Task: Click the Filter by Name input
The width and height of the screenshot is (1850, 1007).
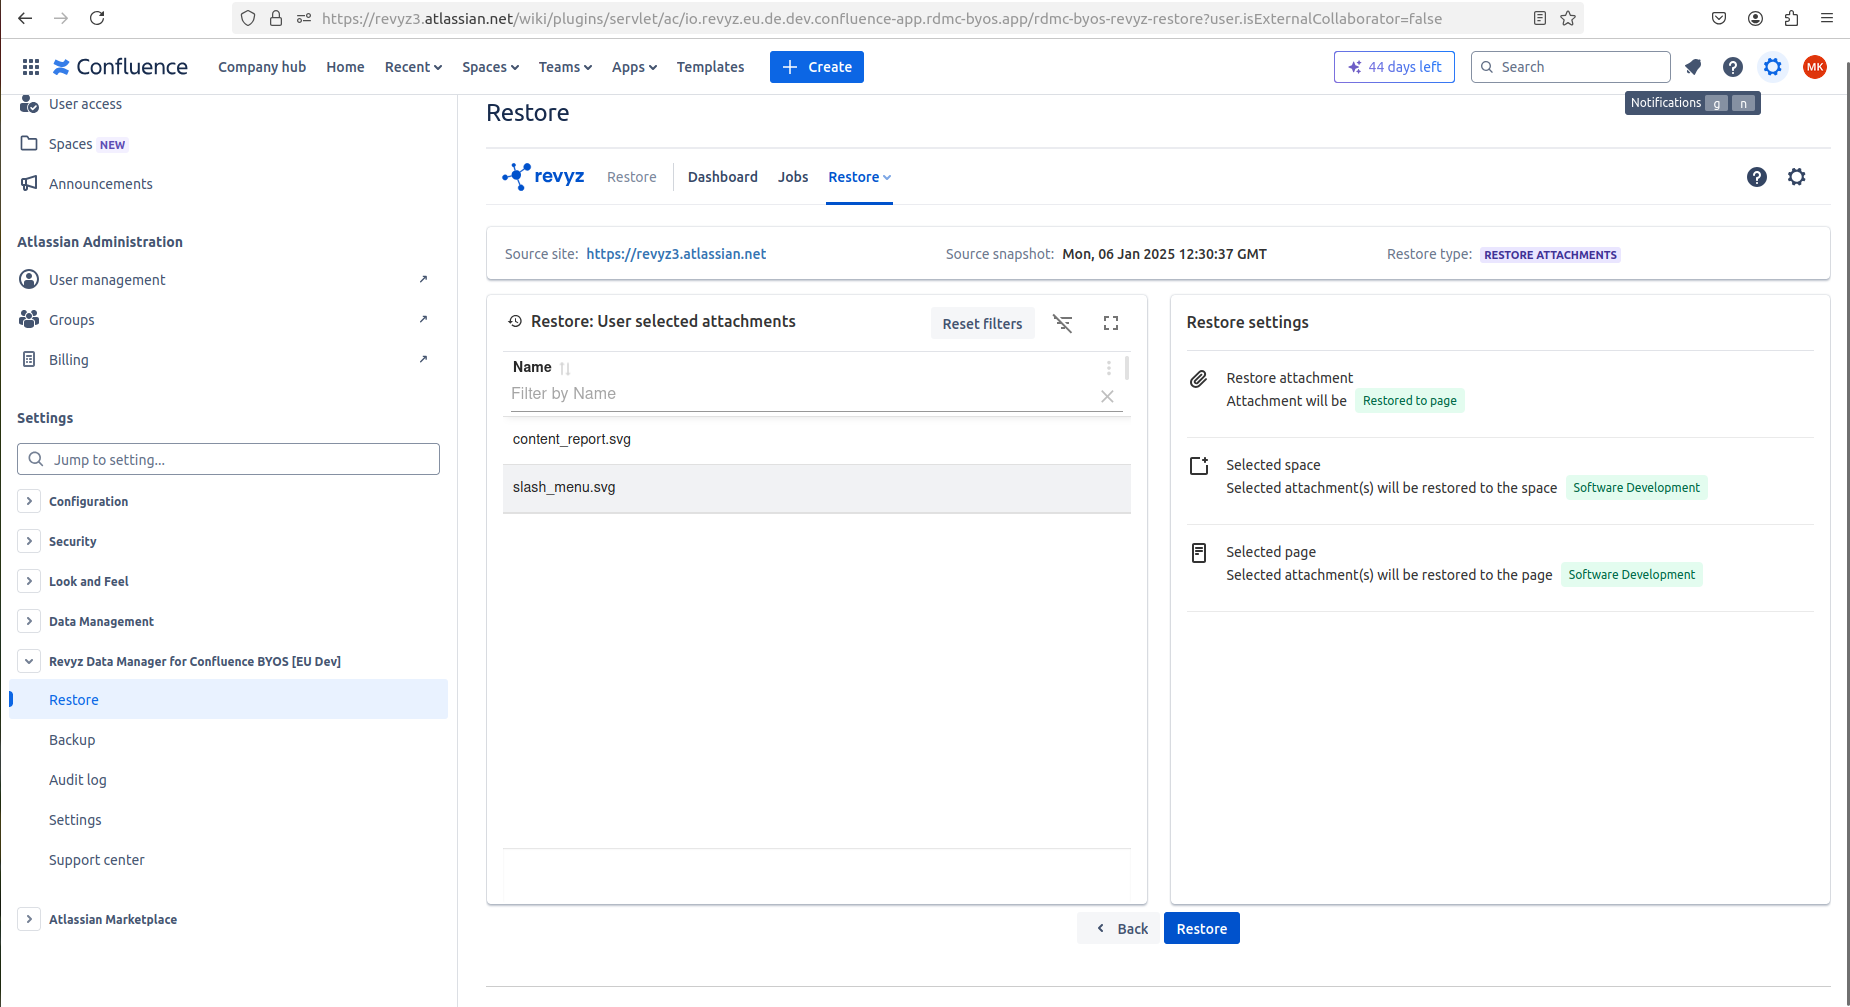Action: pyautogui.click(x=800, y=394)
